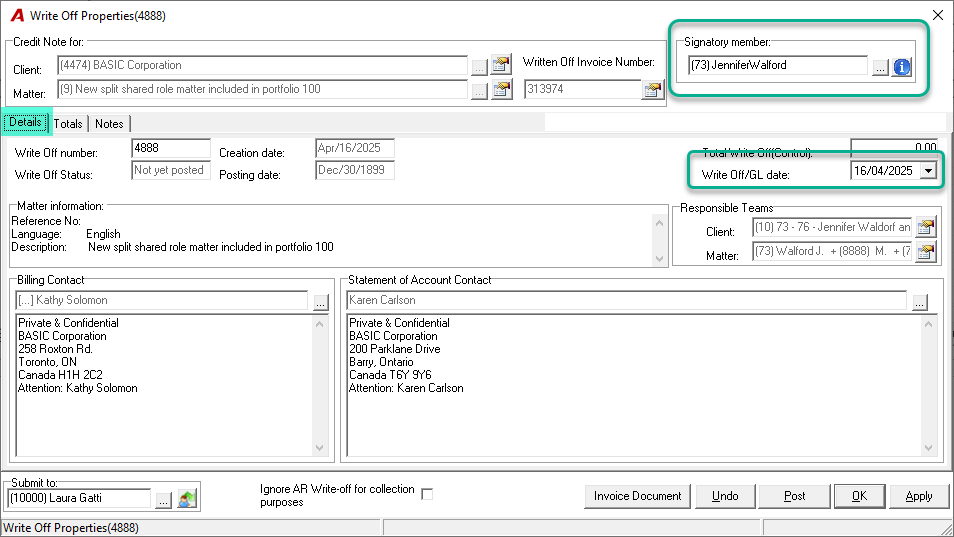Click the matter Description text line

pos(173,248)
